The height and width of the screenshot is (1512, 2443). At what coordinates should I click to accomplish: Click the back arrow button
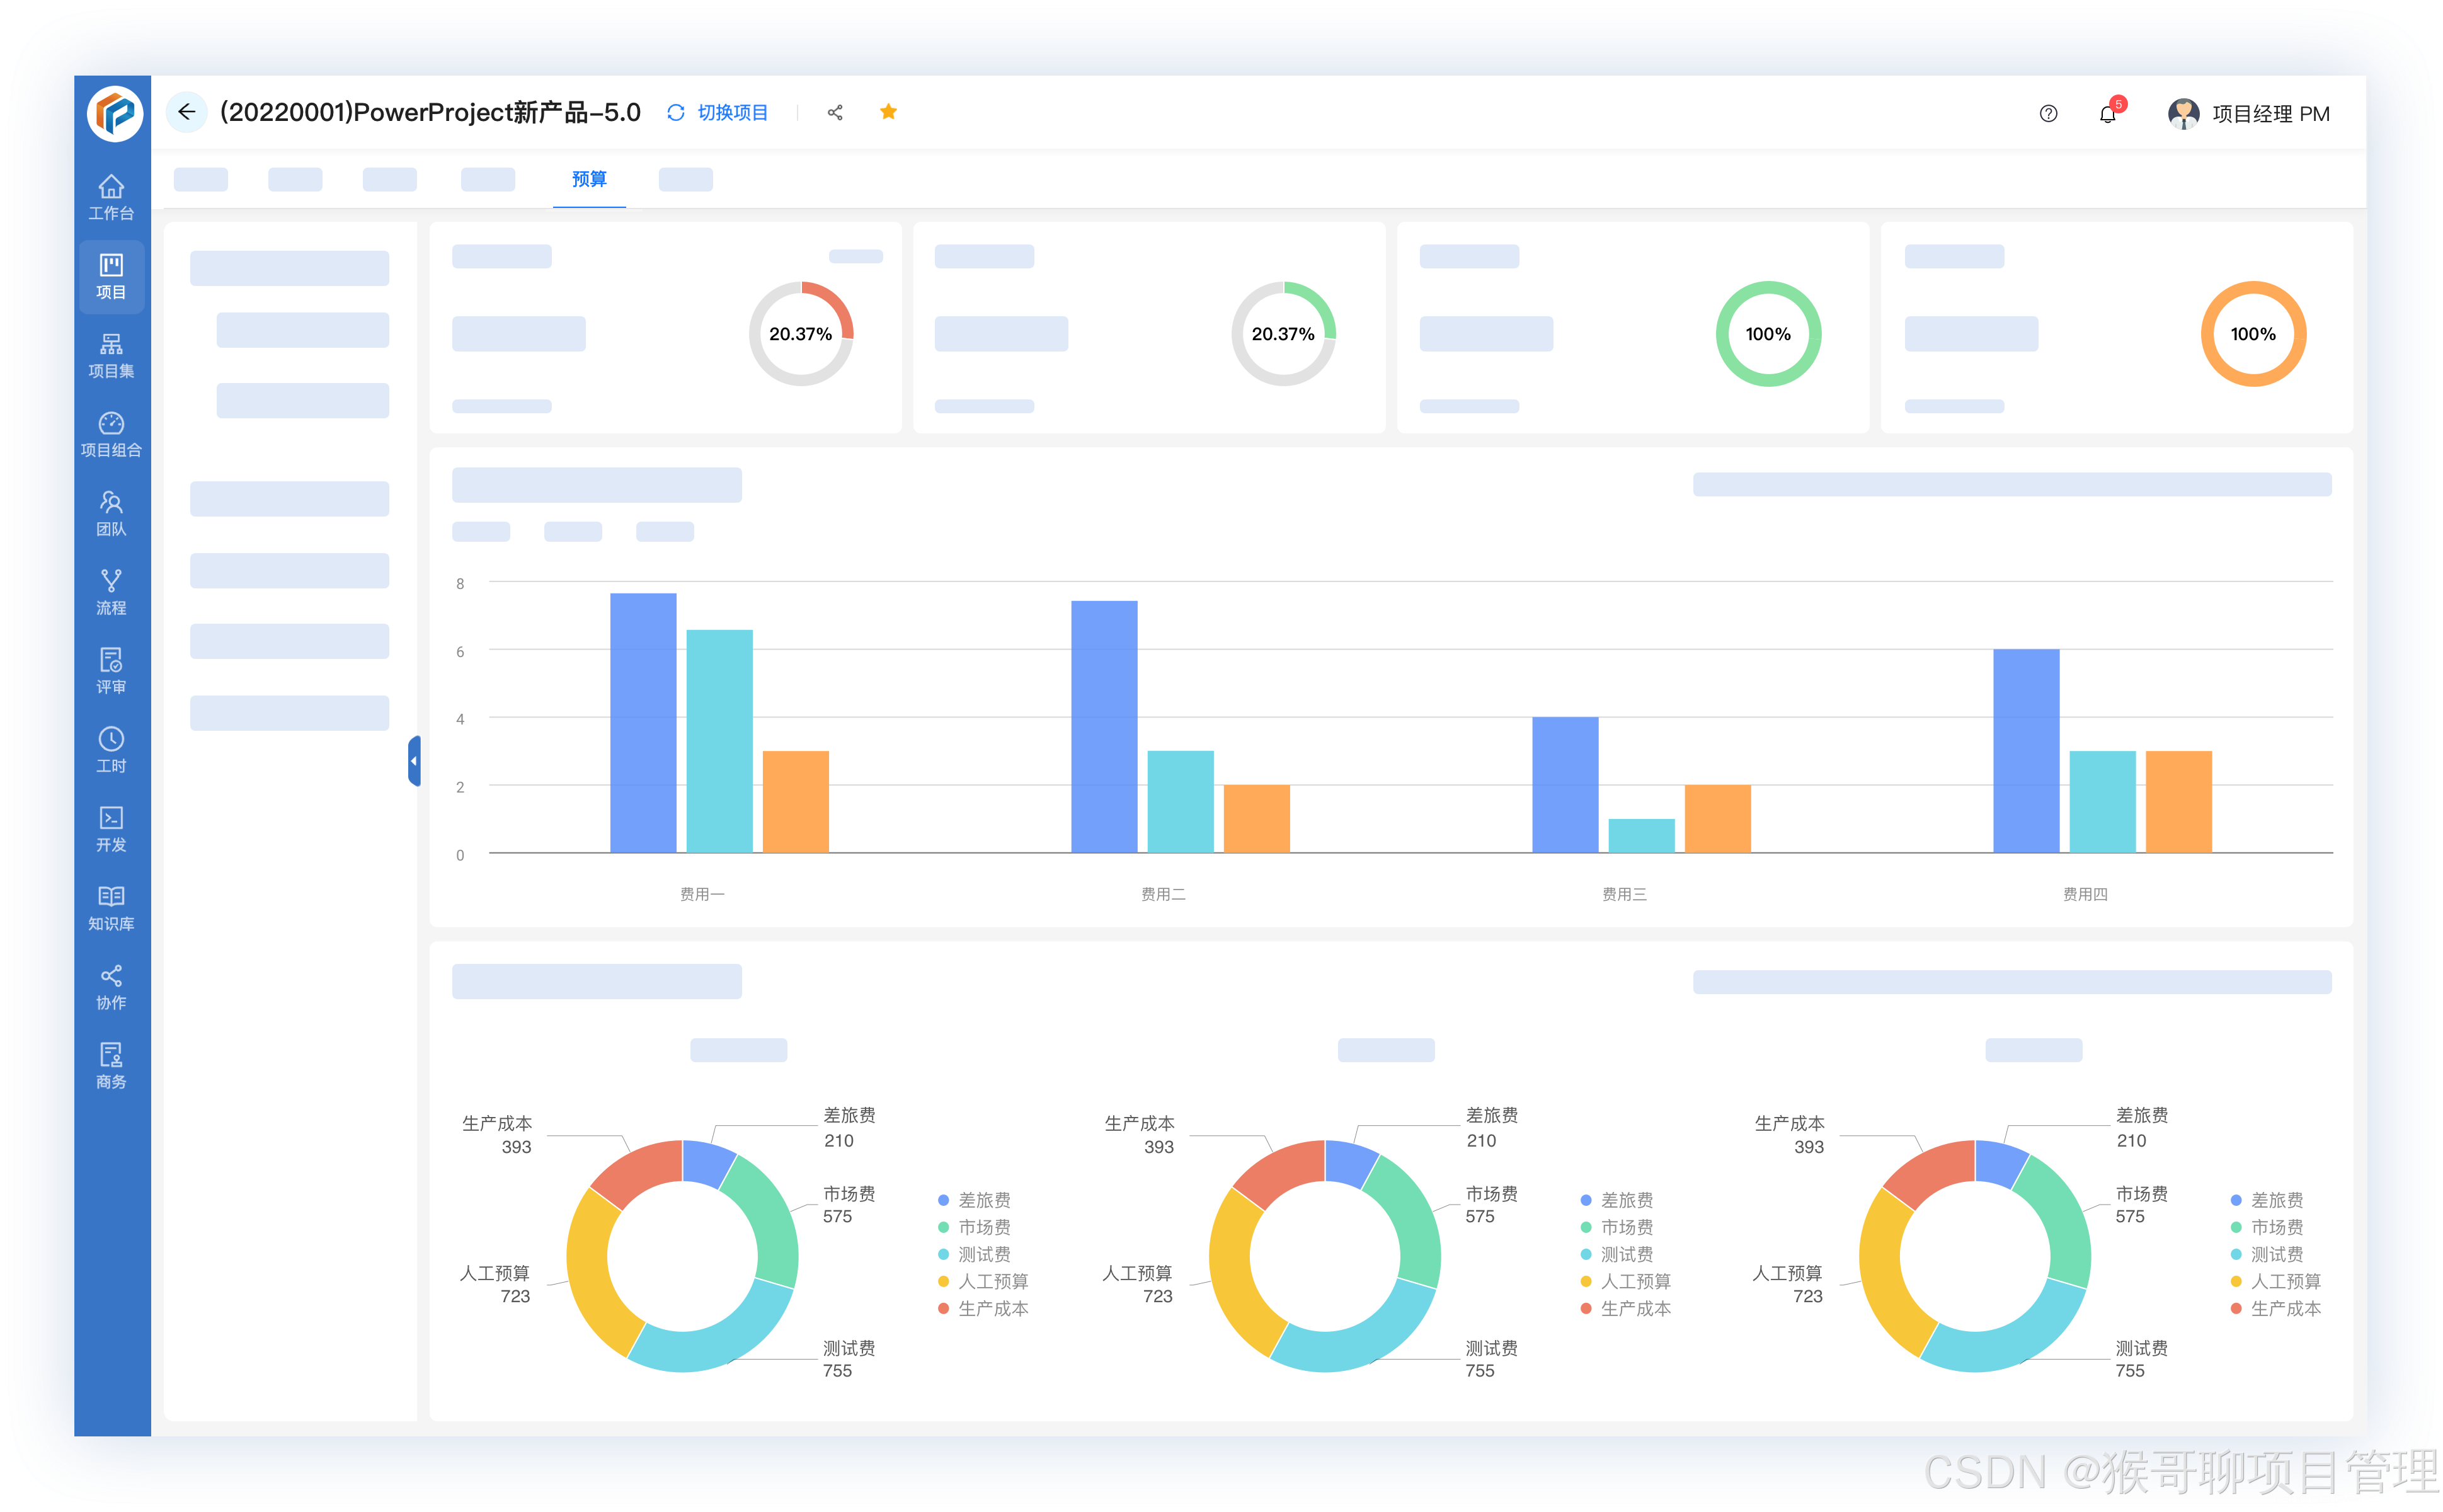(186, 112)
